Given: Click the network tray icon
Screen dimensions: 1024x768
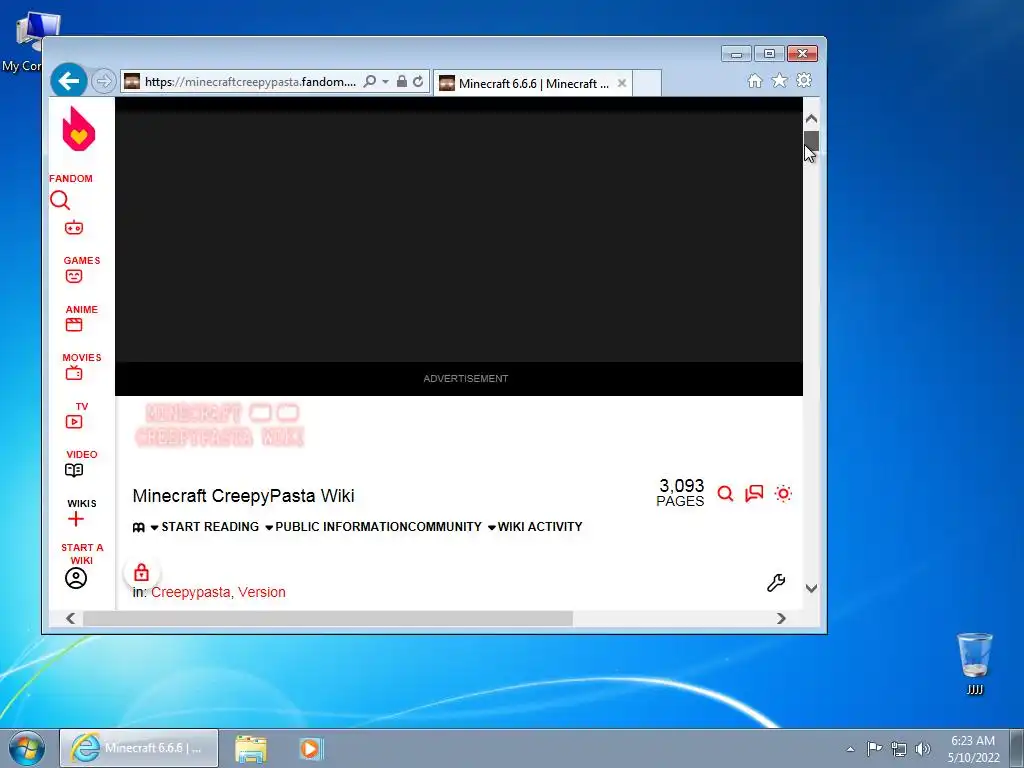Looking at the screenshot, I should tap(899, 749).
